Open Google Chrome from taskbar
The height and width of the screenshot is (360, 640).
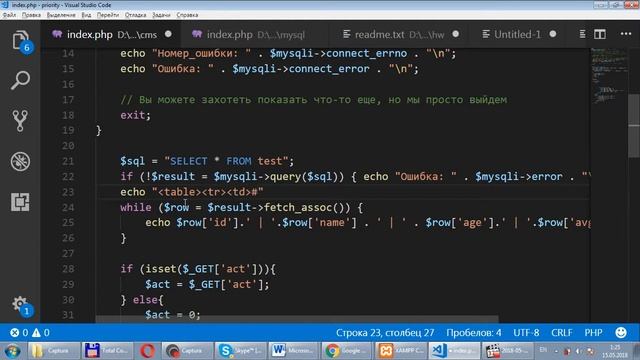(347, 351)
